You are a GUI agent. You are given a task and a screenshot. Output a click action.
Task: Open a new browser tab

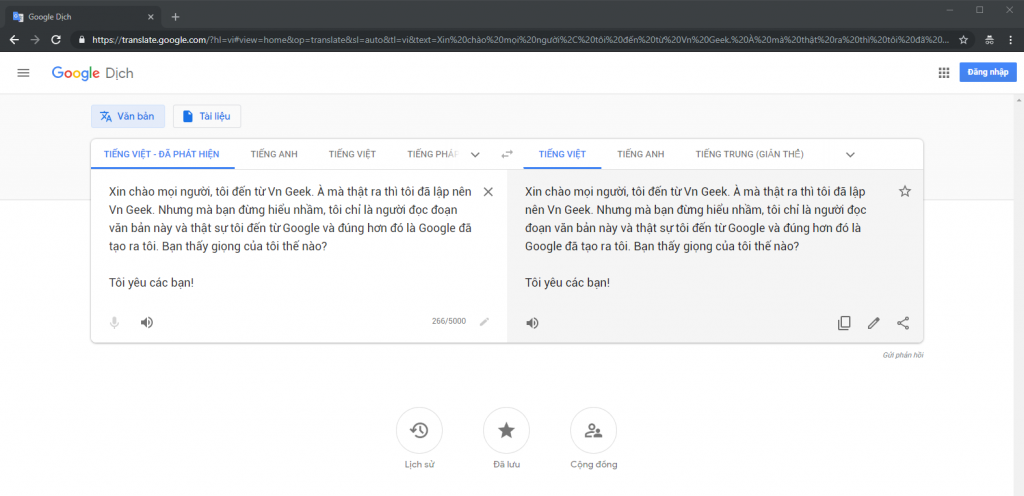point(175,17)
